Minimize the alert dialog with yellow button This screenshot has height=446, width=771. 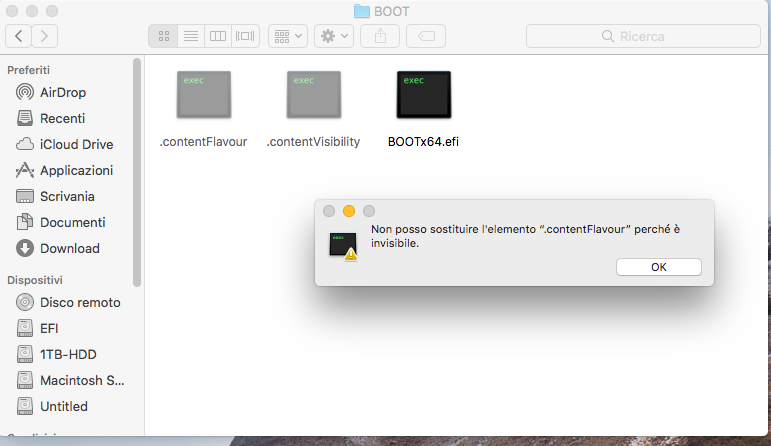[x=349, y=211]
